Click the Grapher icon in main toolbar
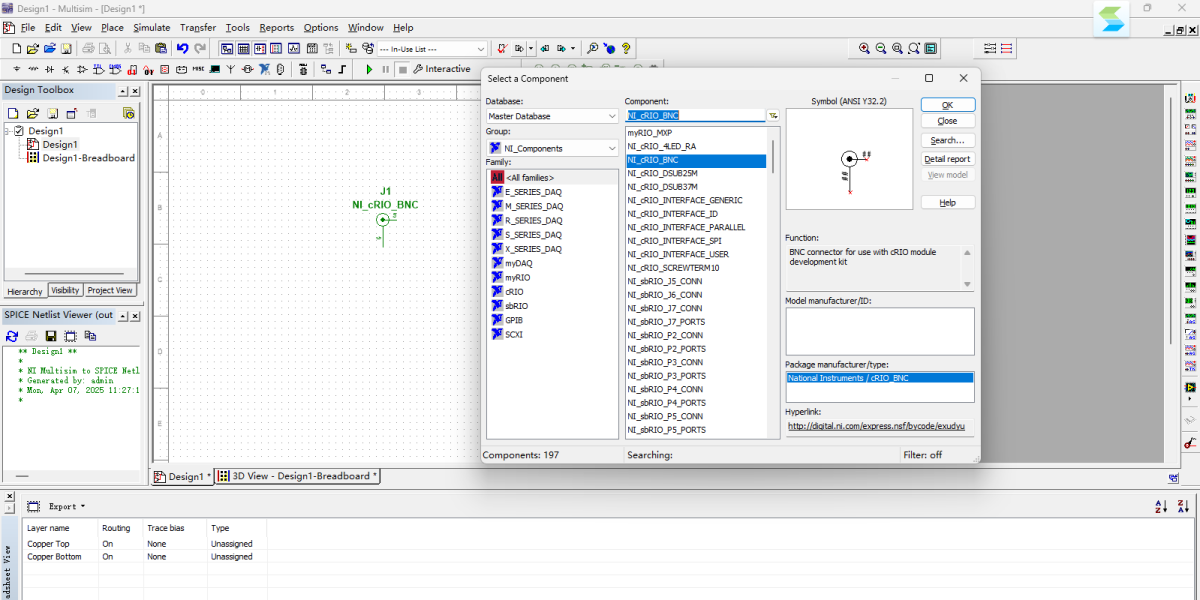Viewport: 1200px width, 600px height. point(295,48)
